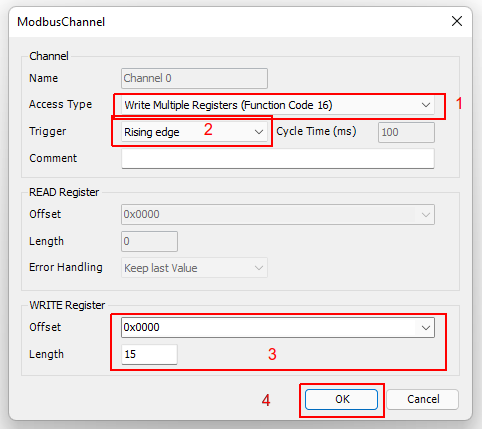Click the chevron arrow of WRITE Register Offset
482x429 pixels.
[x=426, y=328]
